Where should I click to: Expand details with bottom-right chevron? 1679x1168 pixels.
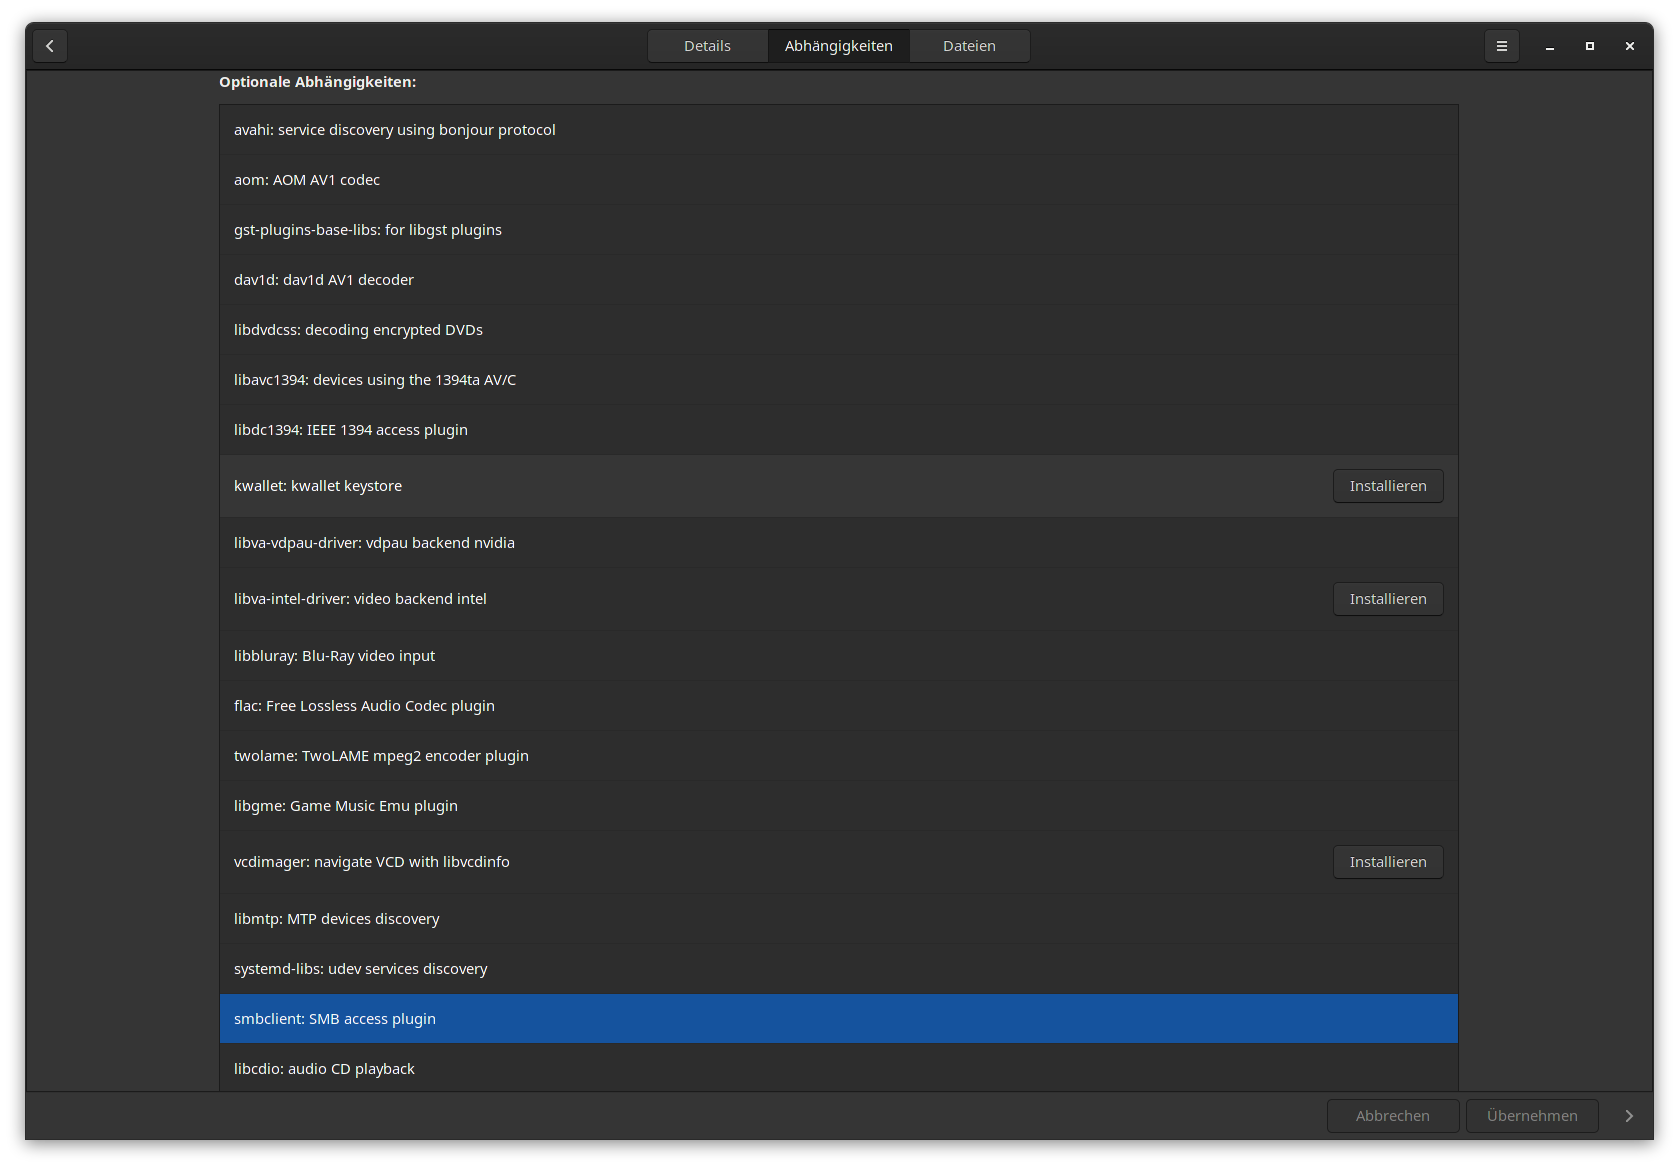point(1628,1116)
